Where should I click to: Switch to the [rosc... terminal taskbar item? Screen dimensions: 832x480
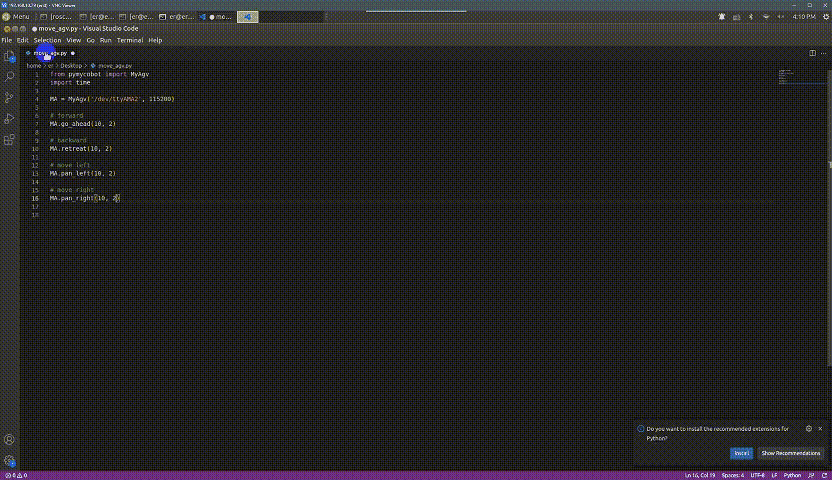[x=56, y=17]
